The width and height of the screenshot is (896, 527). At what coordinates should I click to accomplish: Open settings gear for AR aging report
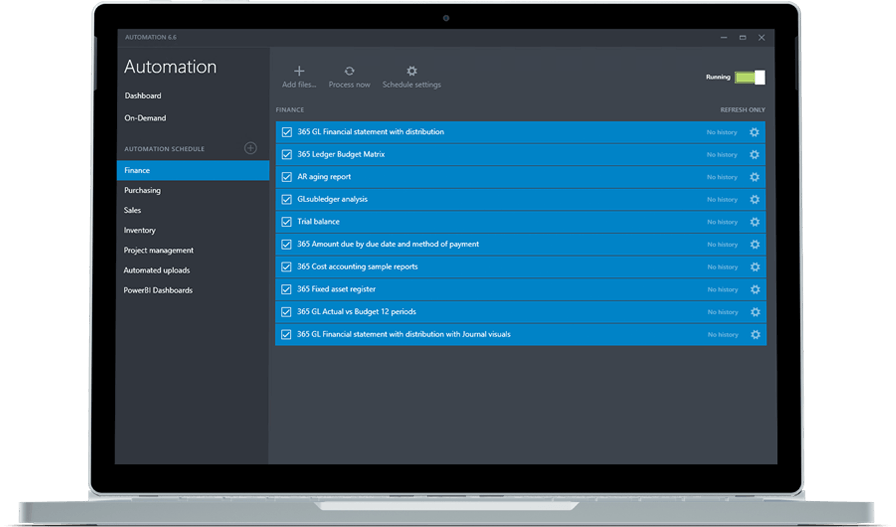(754, 177)
